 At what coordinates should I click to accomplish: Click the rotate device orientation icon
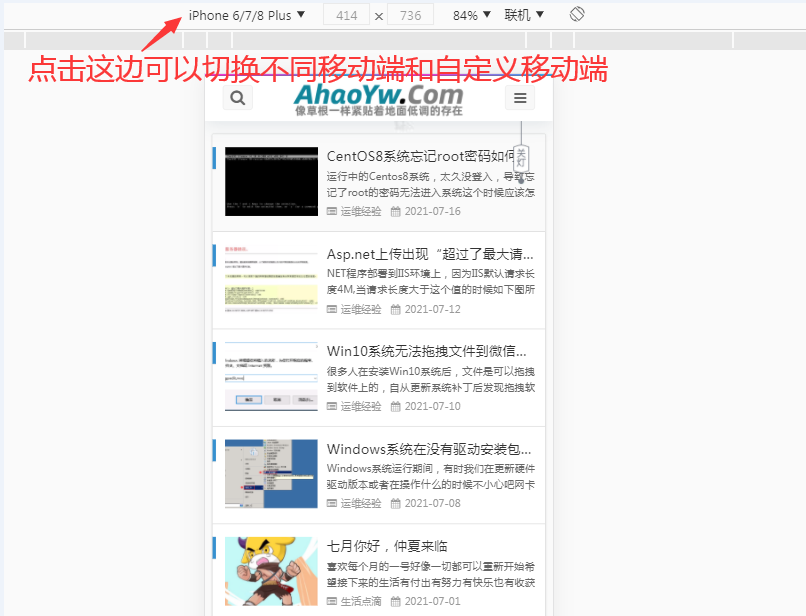(577, 15)
